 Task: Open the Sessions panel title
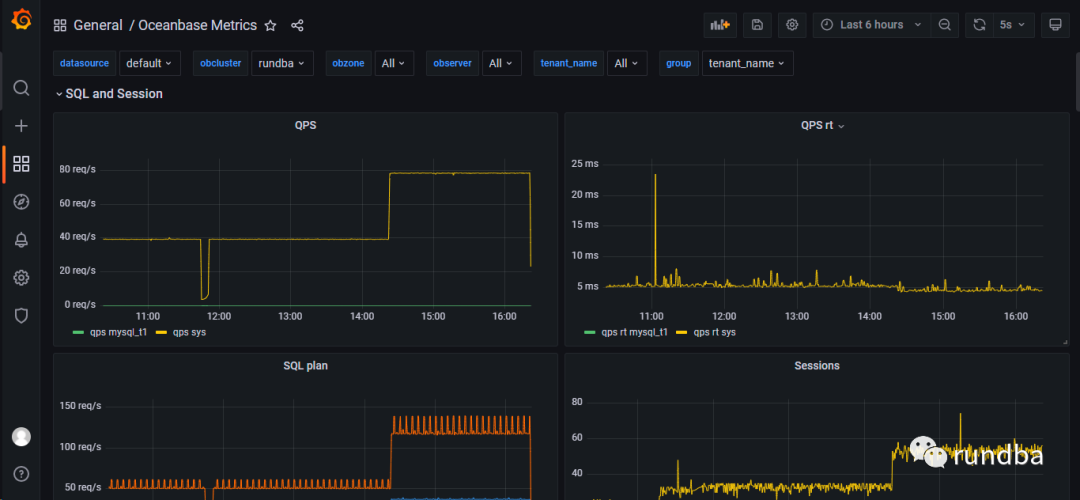(x=817, y=366)
